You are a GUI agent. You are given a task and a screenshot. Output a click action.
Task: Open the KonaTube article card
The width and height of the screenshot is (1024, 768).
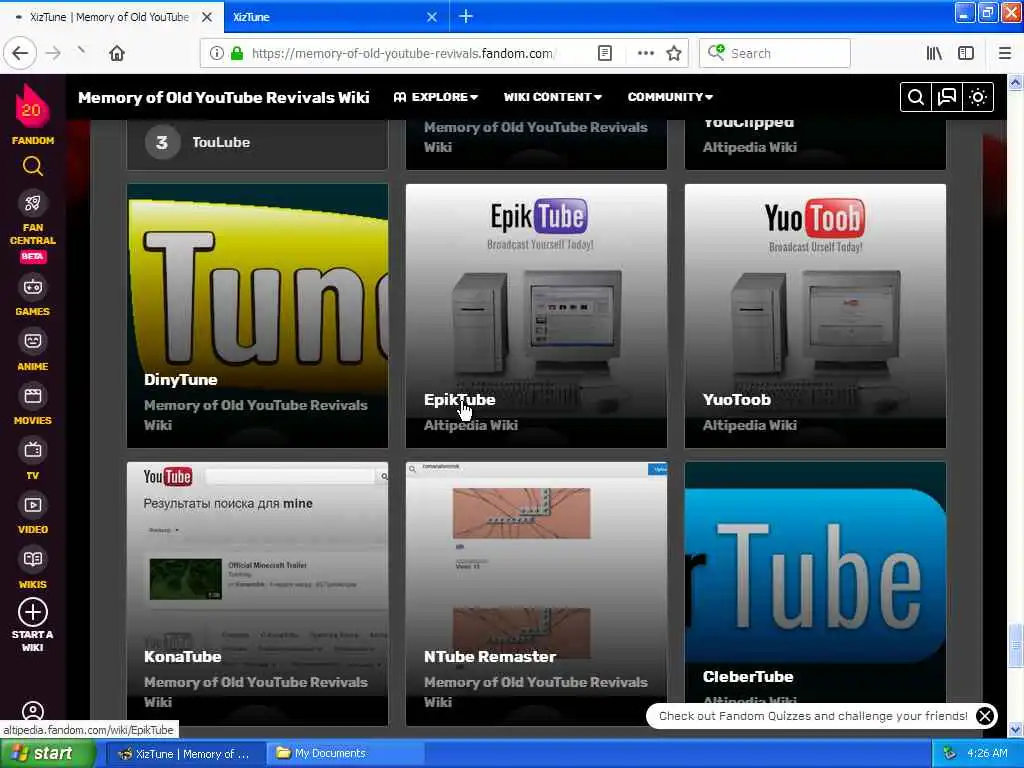click(x=257, y=594)
